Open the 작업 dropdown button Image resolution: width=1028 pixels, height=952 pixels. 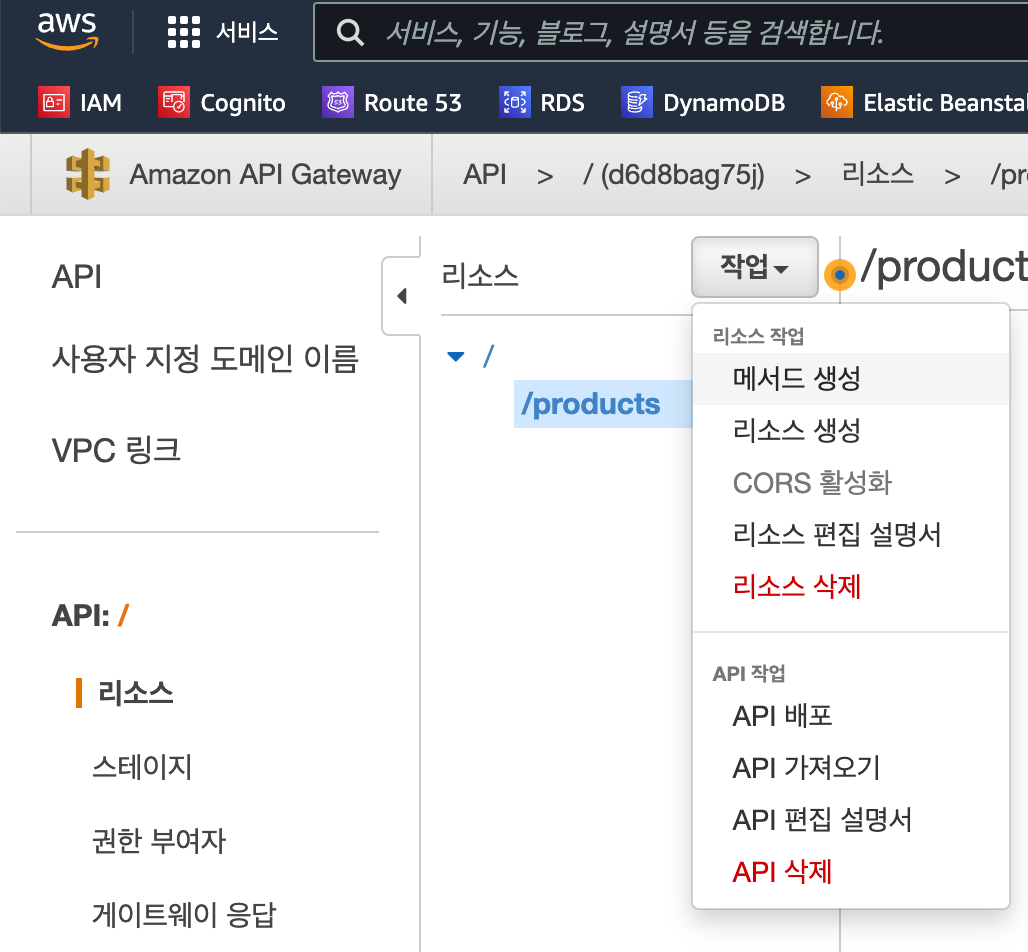pos(755,267)
